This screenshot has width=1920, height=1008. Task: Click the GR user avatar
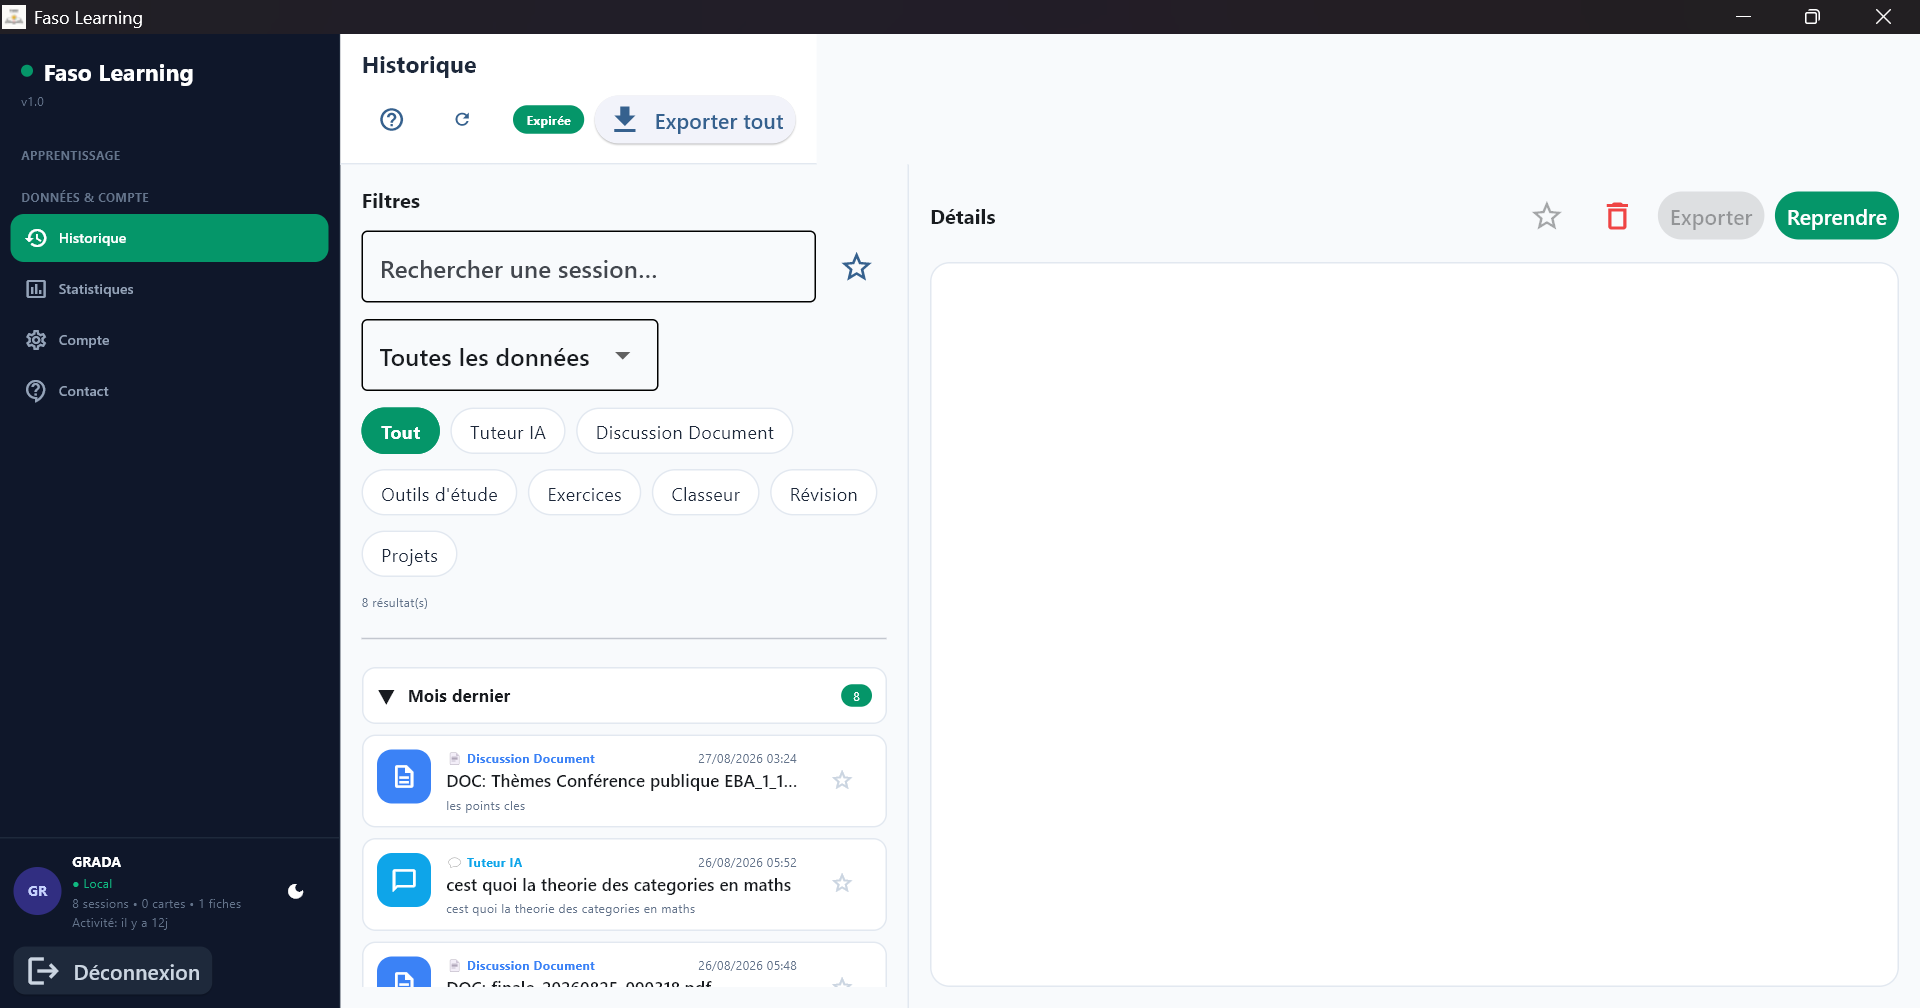37,891
